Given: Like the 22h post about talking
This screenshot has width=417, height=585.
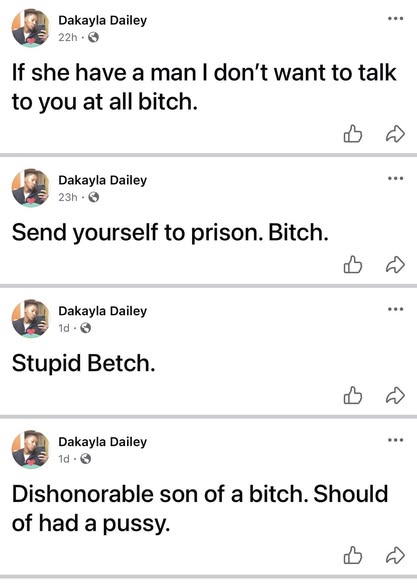Looking at the screenshot, I should click(x=353, y=134).
